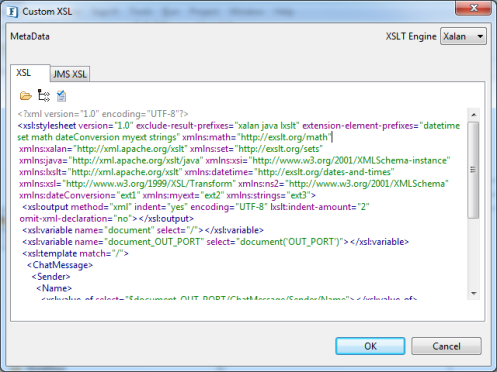Switch to the JMS XSL tab

[x=70, y=74]
